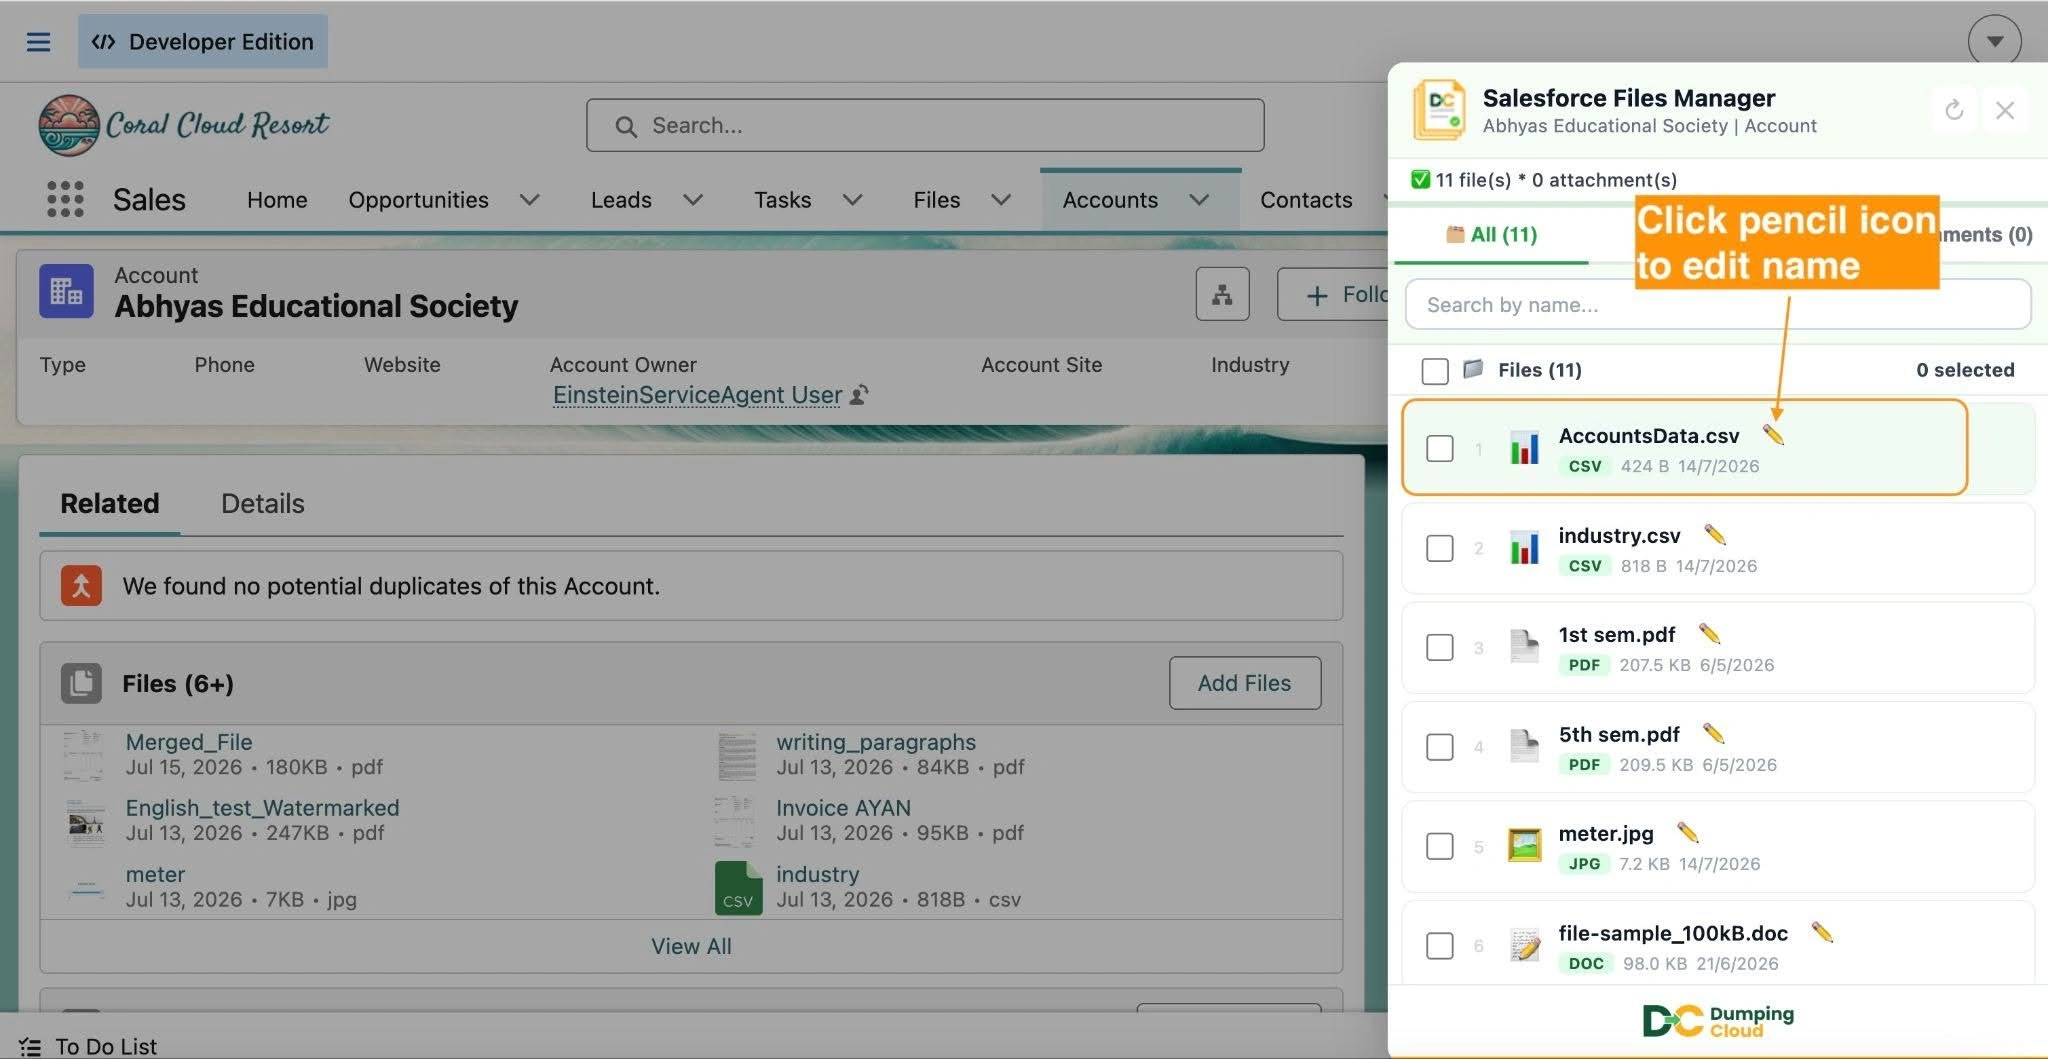Click the Developer Edition button
The height and width of the screenshot is (1059, 2048).
[203, 42]
